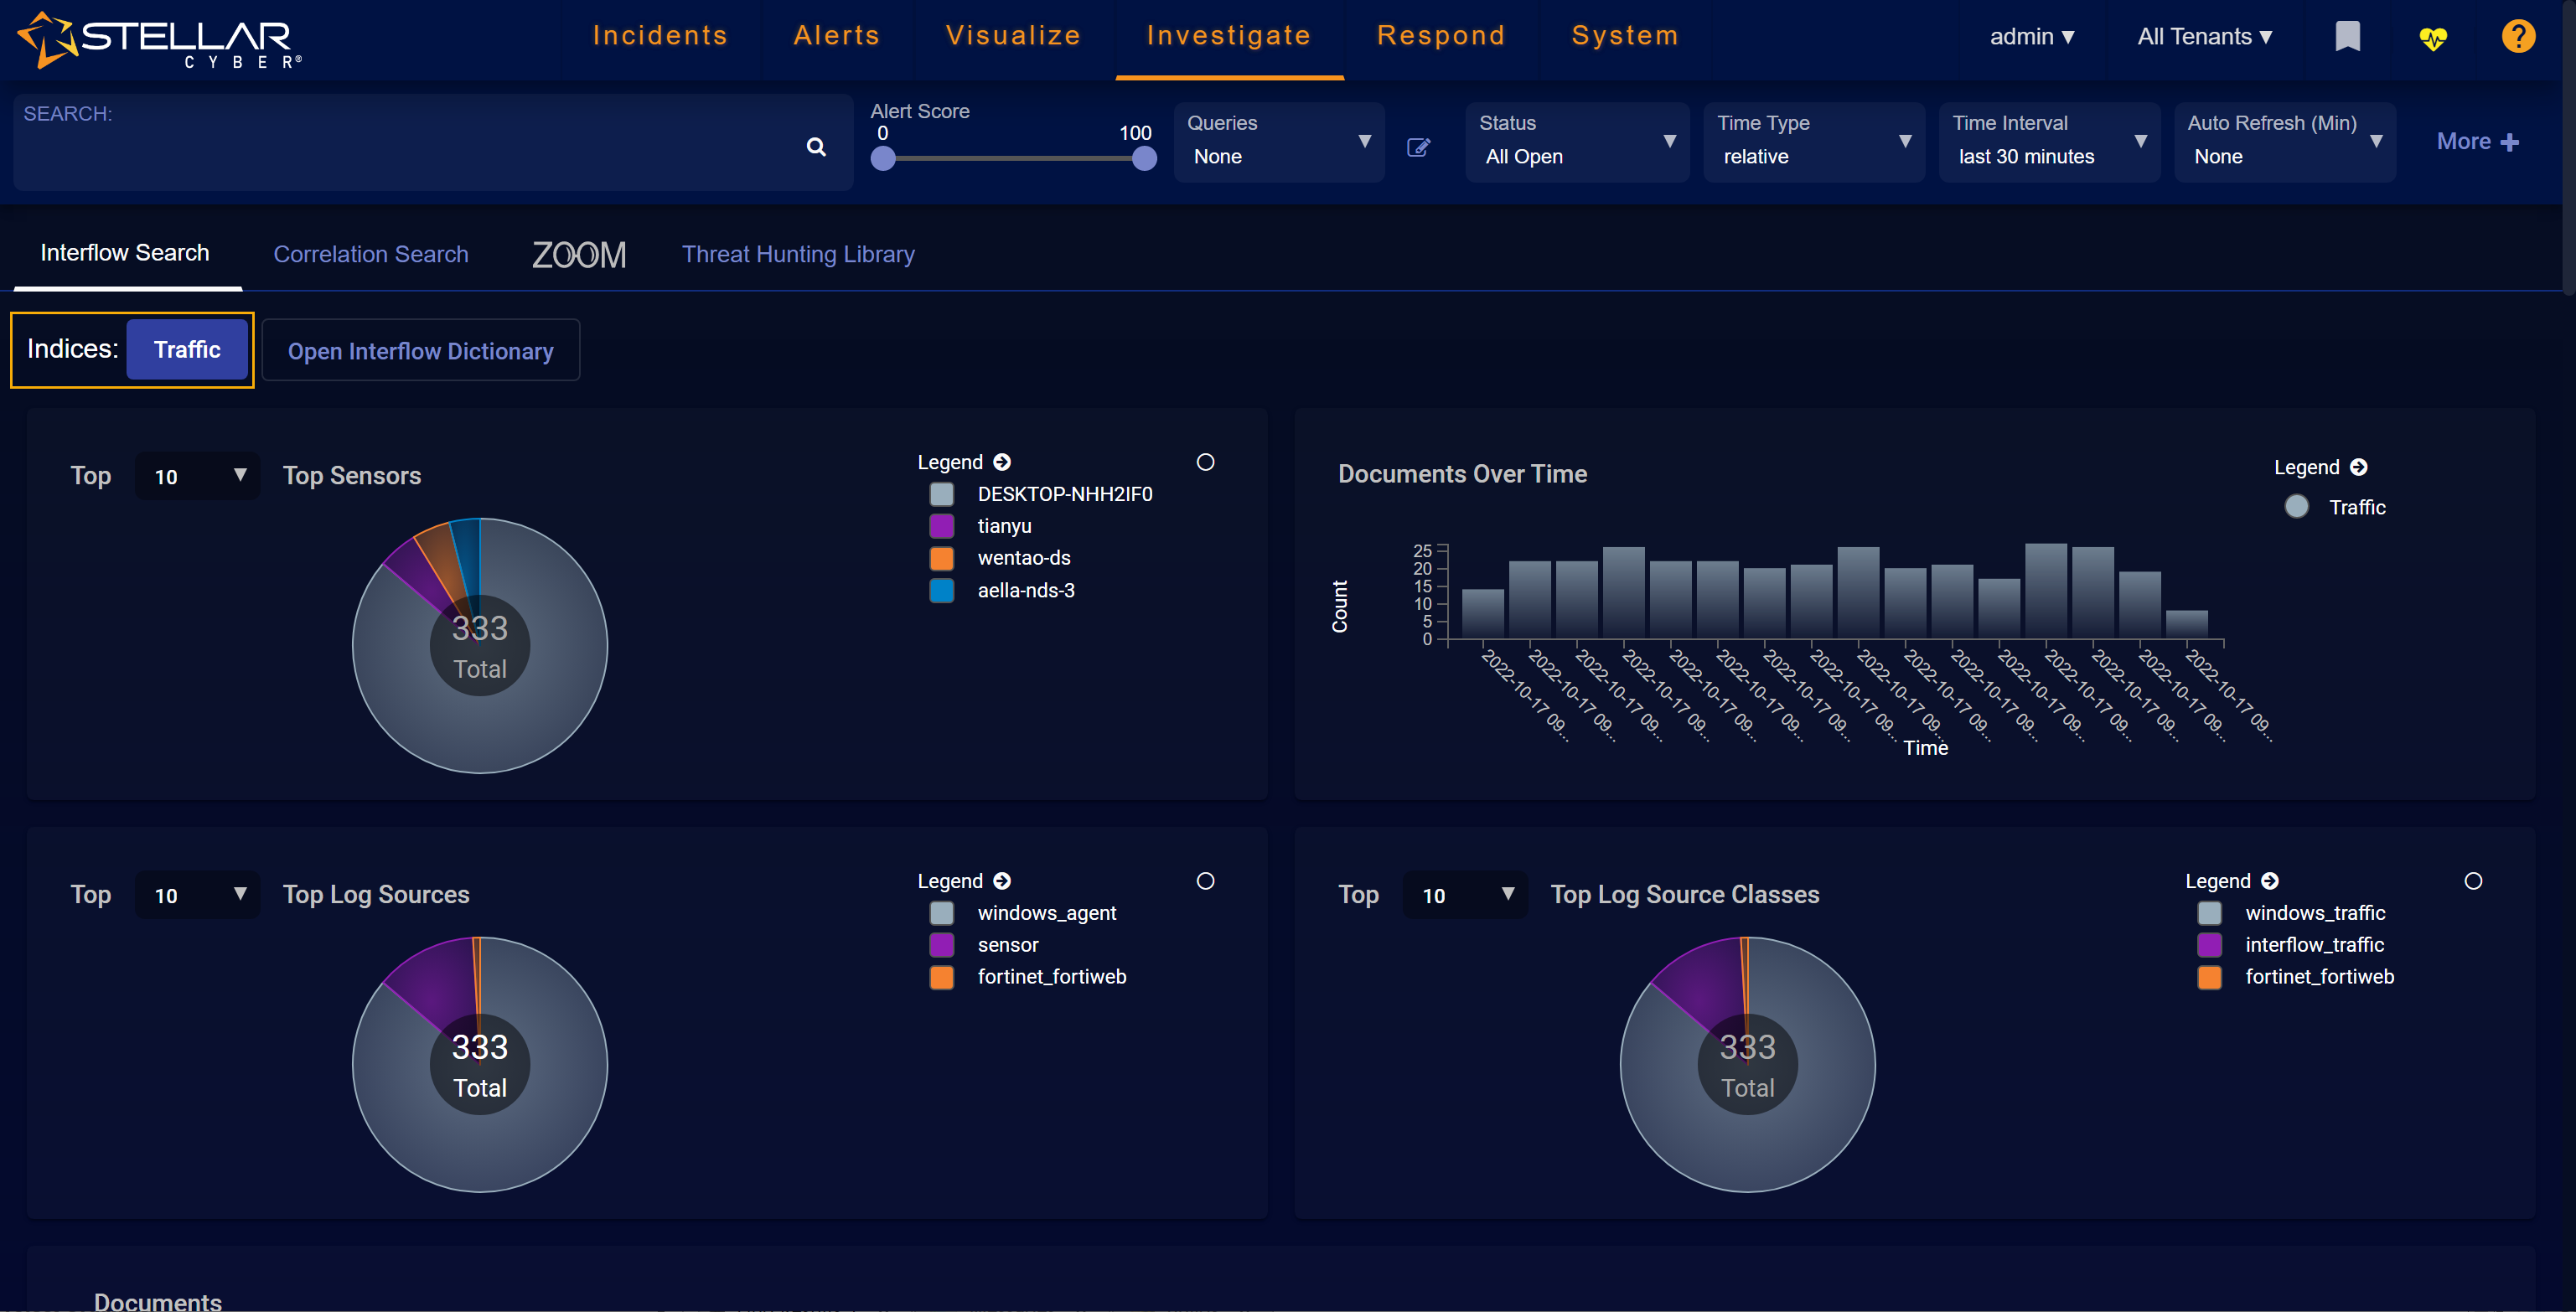The image size is (2576, 1312).
Task: Open the Respond menu
Action: point(1440,36)
